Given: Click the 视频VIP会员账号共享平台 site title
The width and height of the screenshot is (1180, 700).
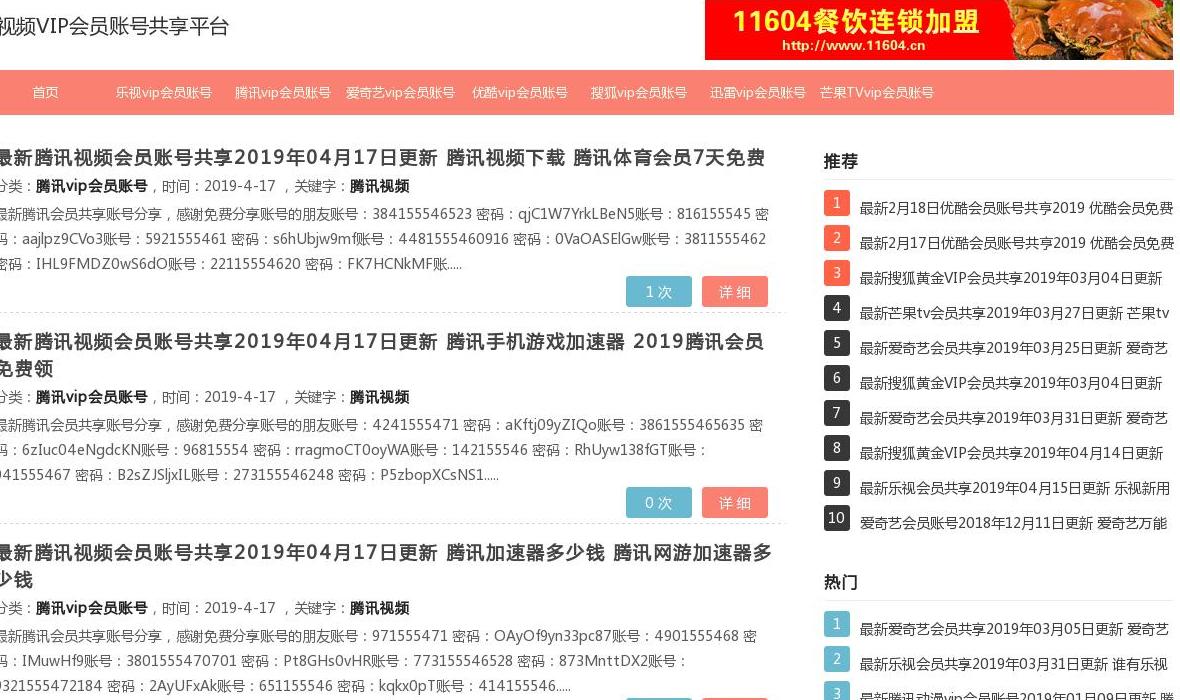Looking at the screenshot, I should click(x=113, y=26).
